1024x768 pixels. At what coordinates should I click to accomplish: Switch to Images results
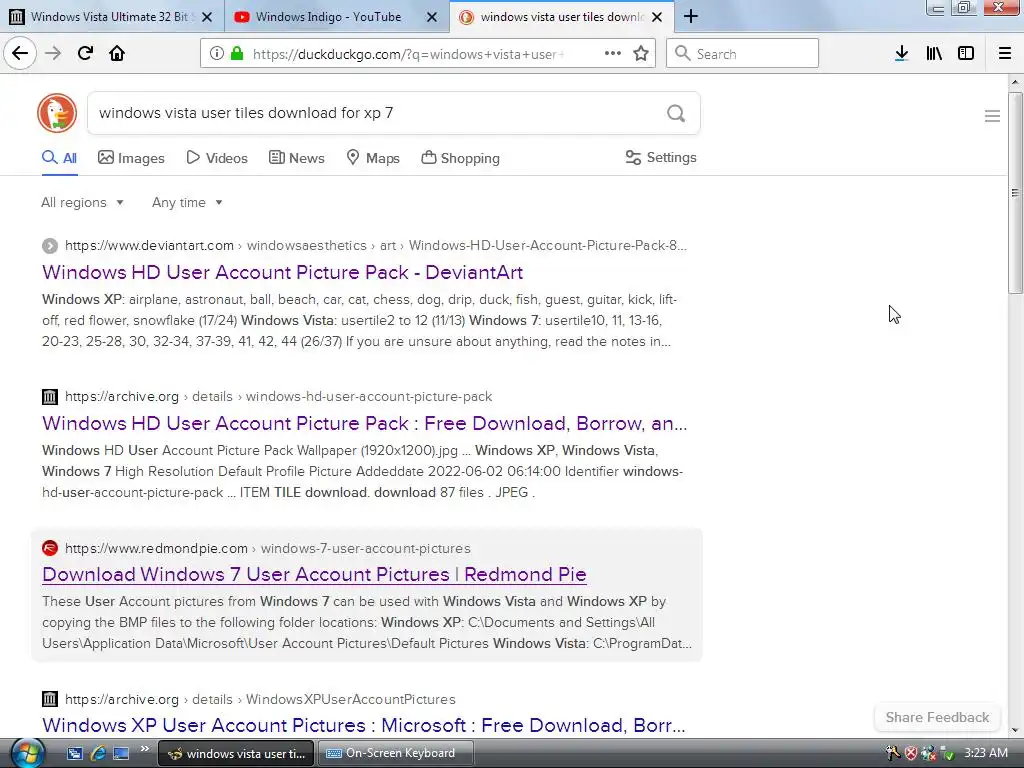coord(131,158)
